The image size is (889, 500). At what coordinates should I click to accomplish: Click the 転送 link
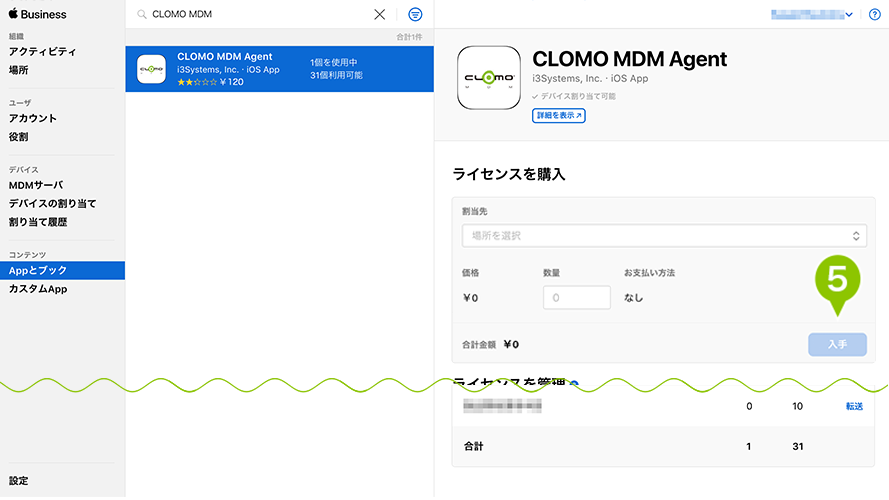(x=854, y=406)
